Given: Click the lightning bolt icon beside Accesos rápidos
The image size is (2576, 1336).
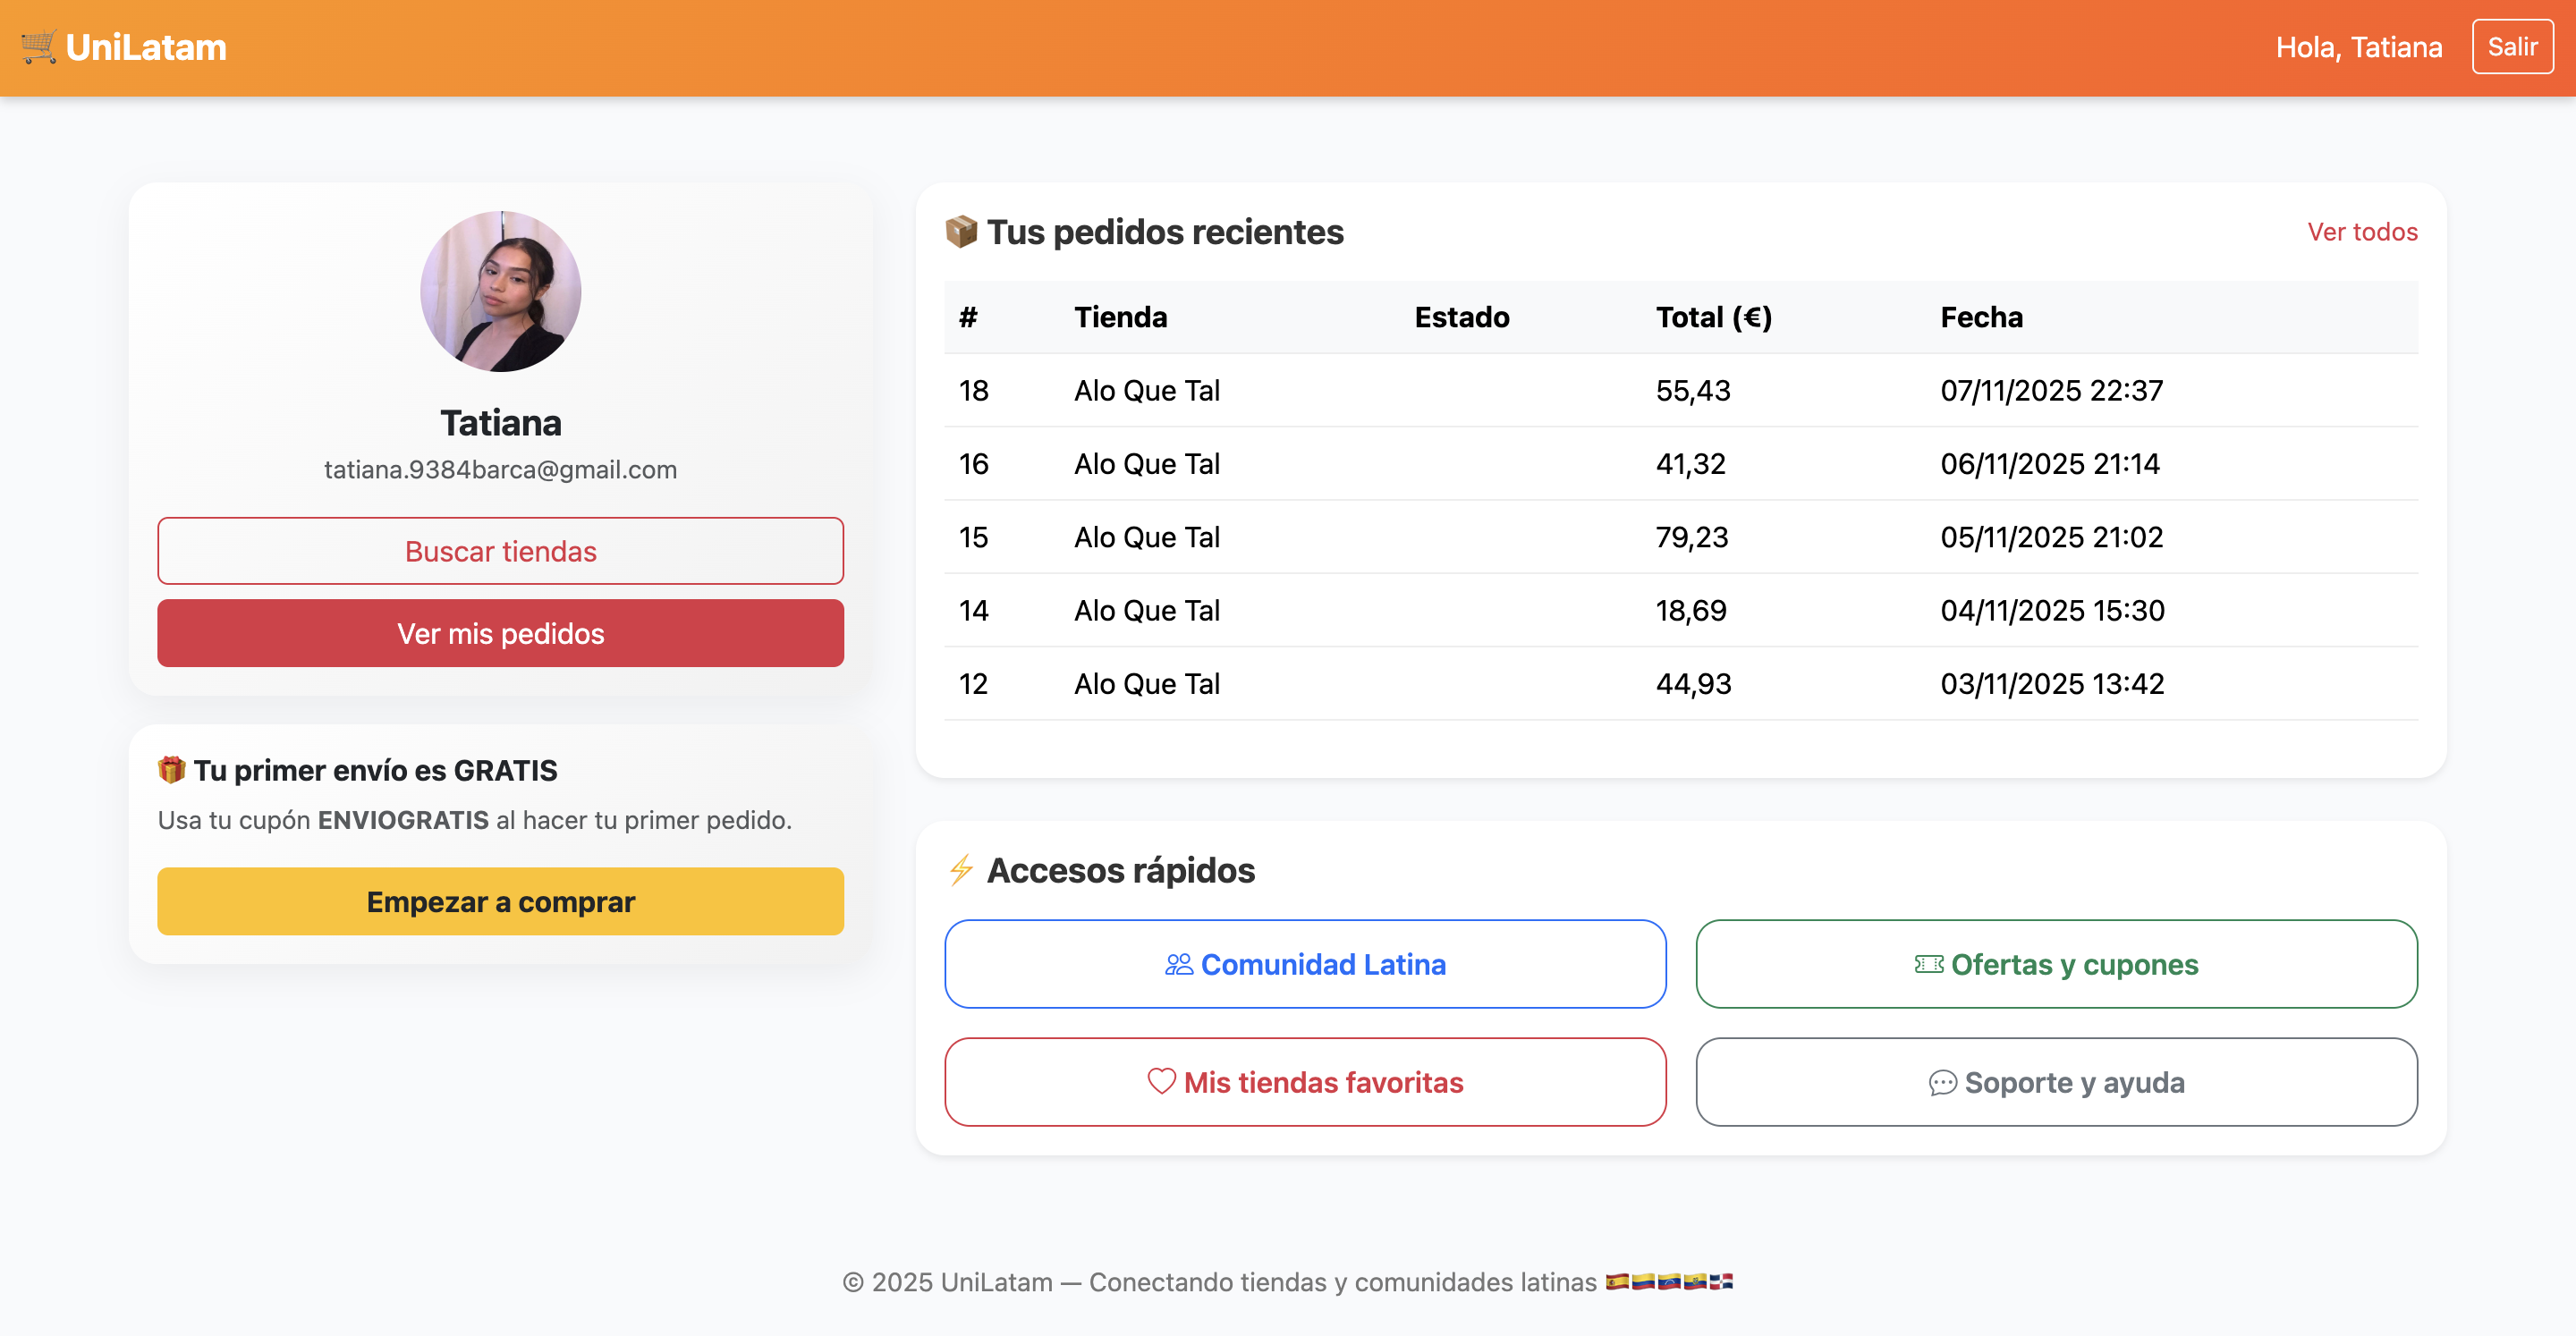Looking at the screenshot, I should click(962, 869).
